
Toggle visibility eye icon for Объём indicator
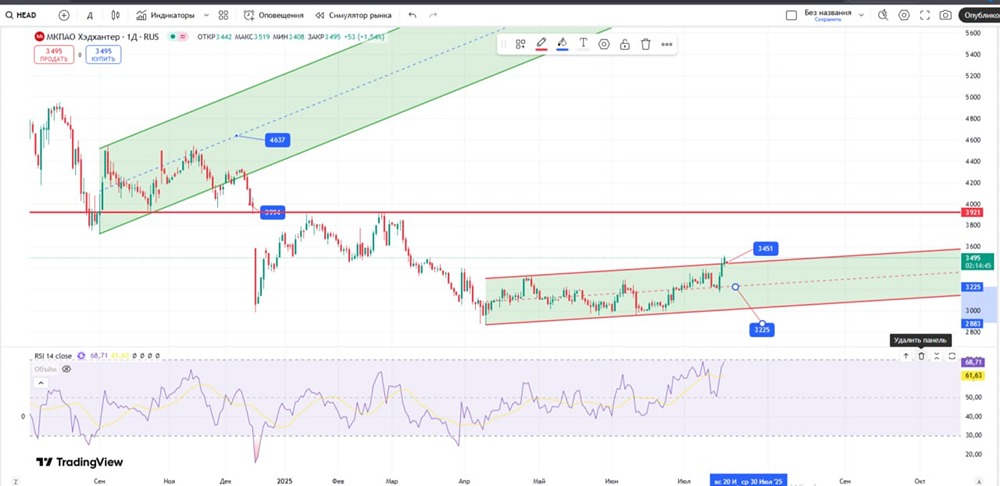(67, 368)
